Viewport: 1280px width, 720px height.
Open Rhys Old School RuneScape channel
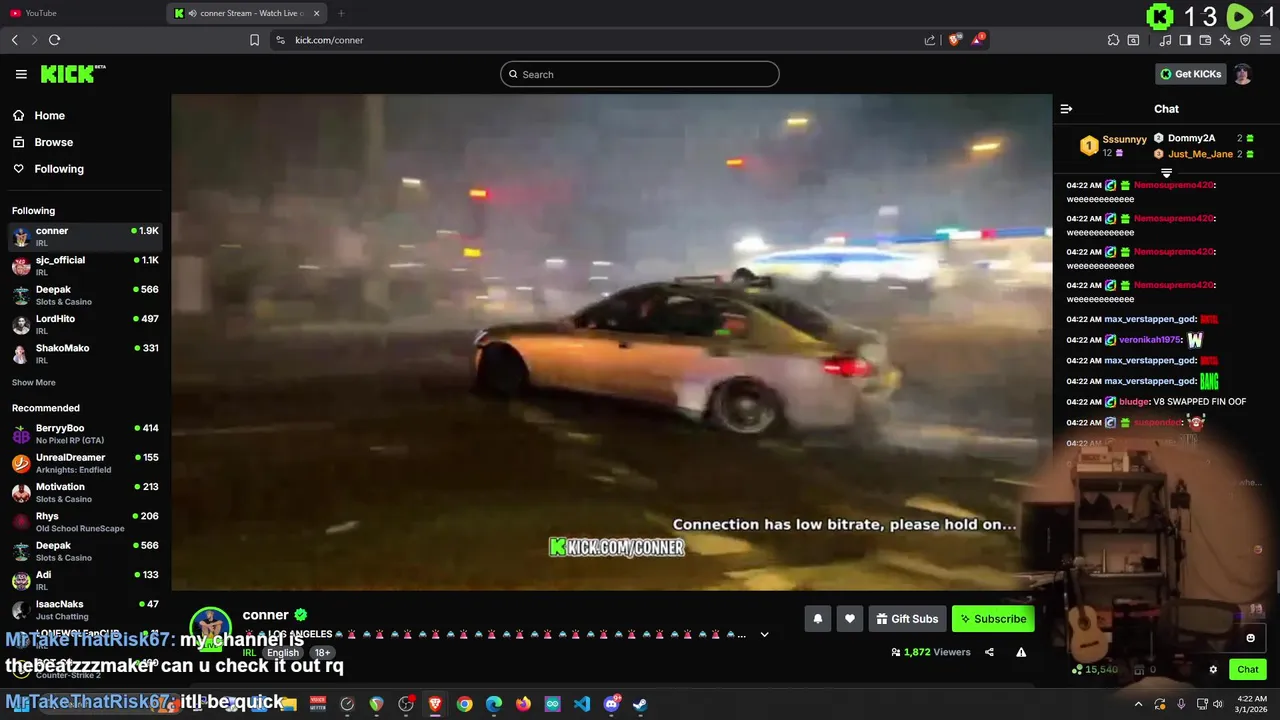coord(85,521)
